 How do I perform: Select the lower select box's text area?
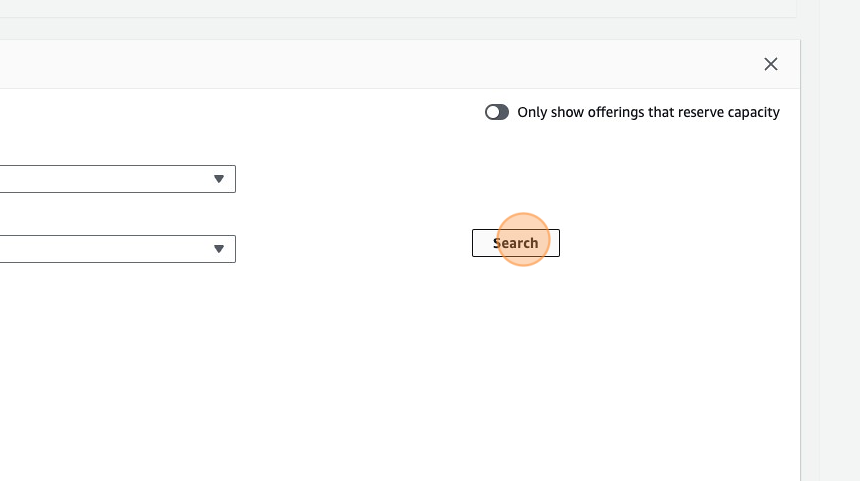coord(100,249)
